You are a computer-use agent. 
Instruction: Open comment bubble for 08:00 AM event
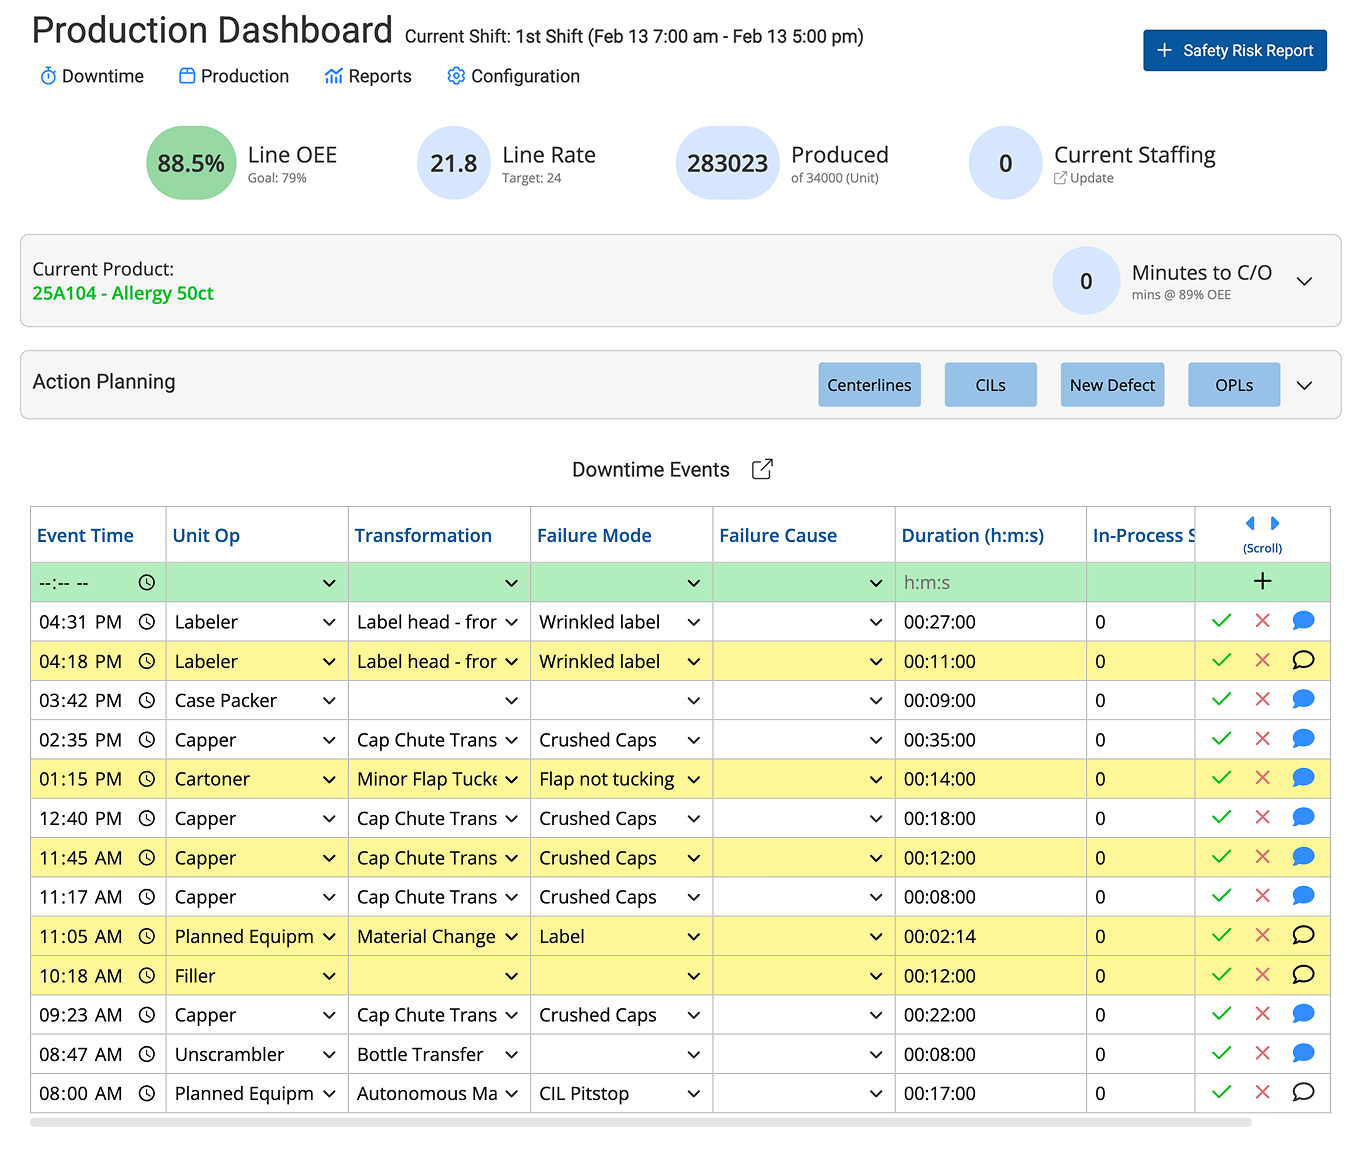[1302, 1092]
